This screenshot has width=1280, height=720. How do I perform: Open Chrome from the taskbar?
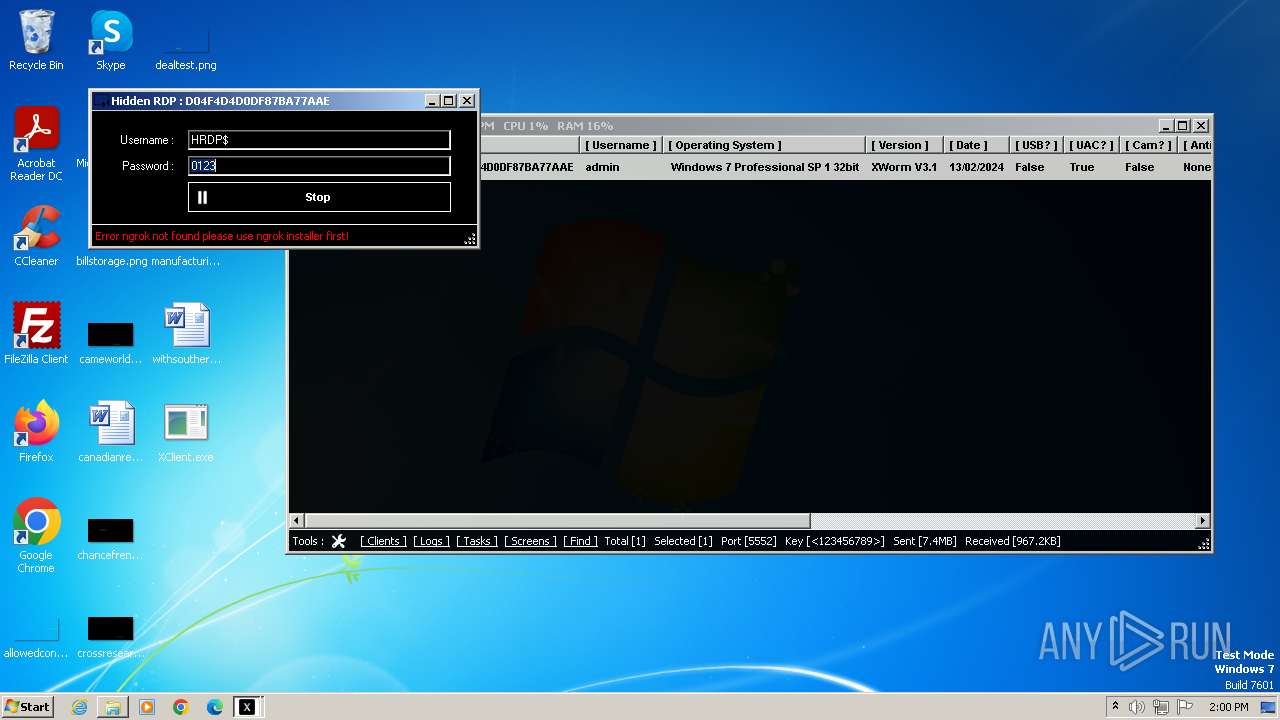point(181,707)
